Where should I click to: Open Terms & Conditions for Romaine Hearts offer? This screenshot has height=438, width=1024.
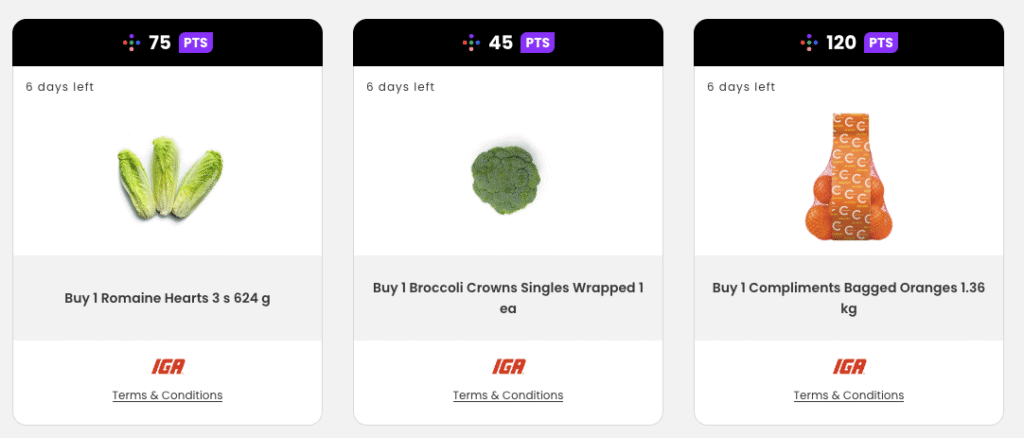(167, 395)
